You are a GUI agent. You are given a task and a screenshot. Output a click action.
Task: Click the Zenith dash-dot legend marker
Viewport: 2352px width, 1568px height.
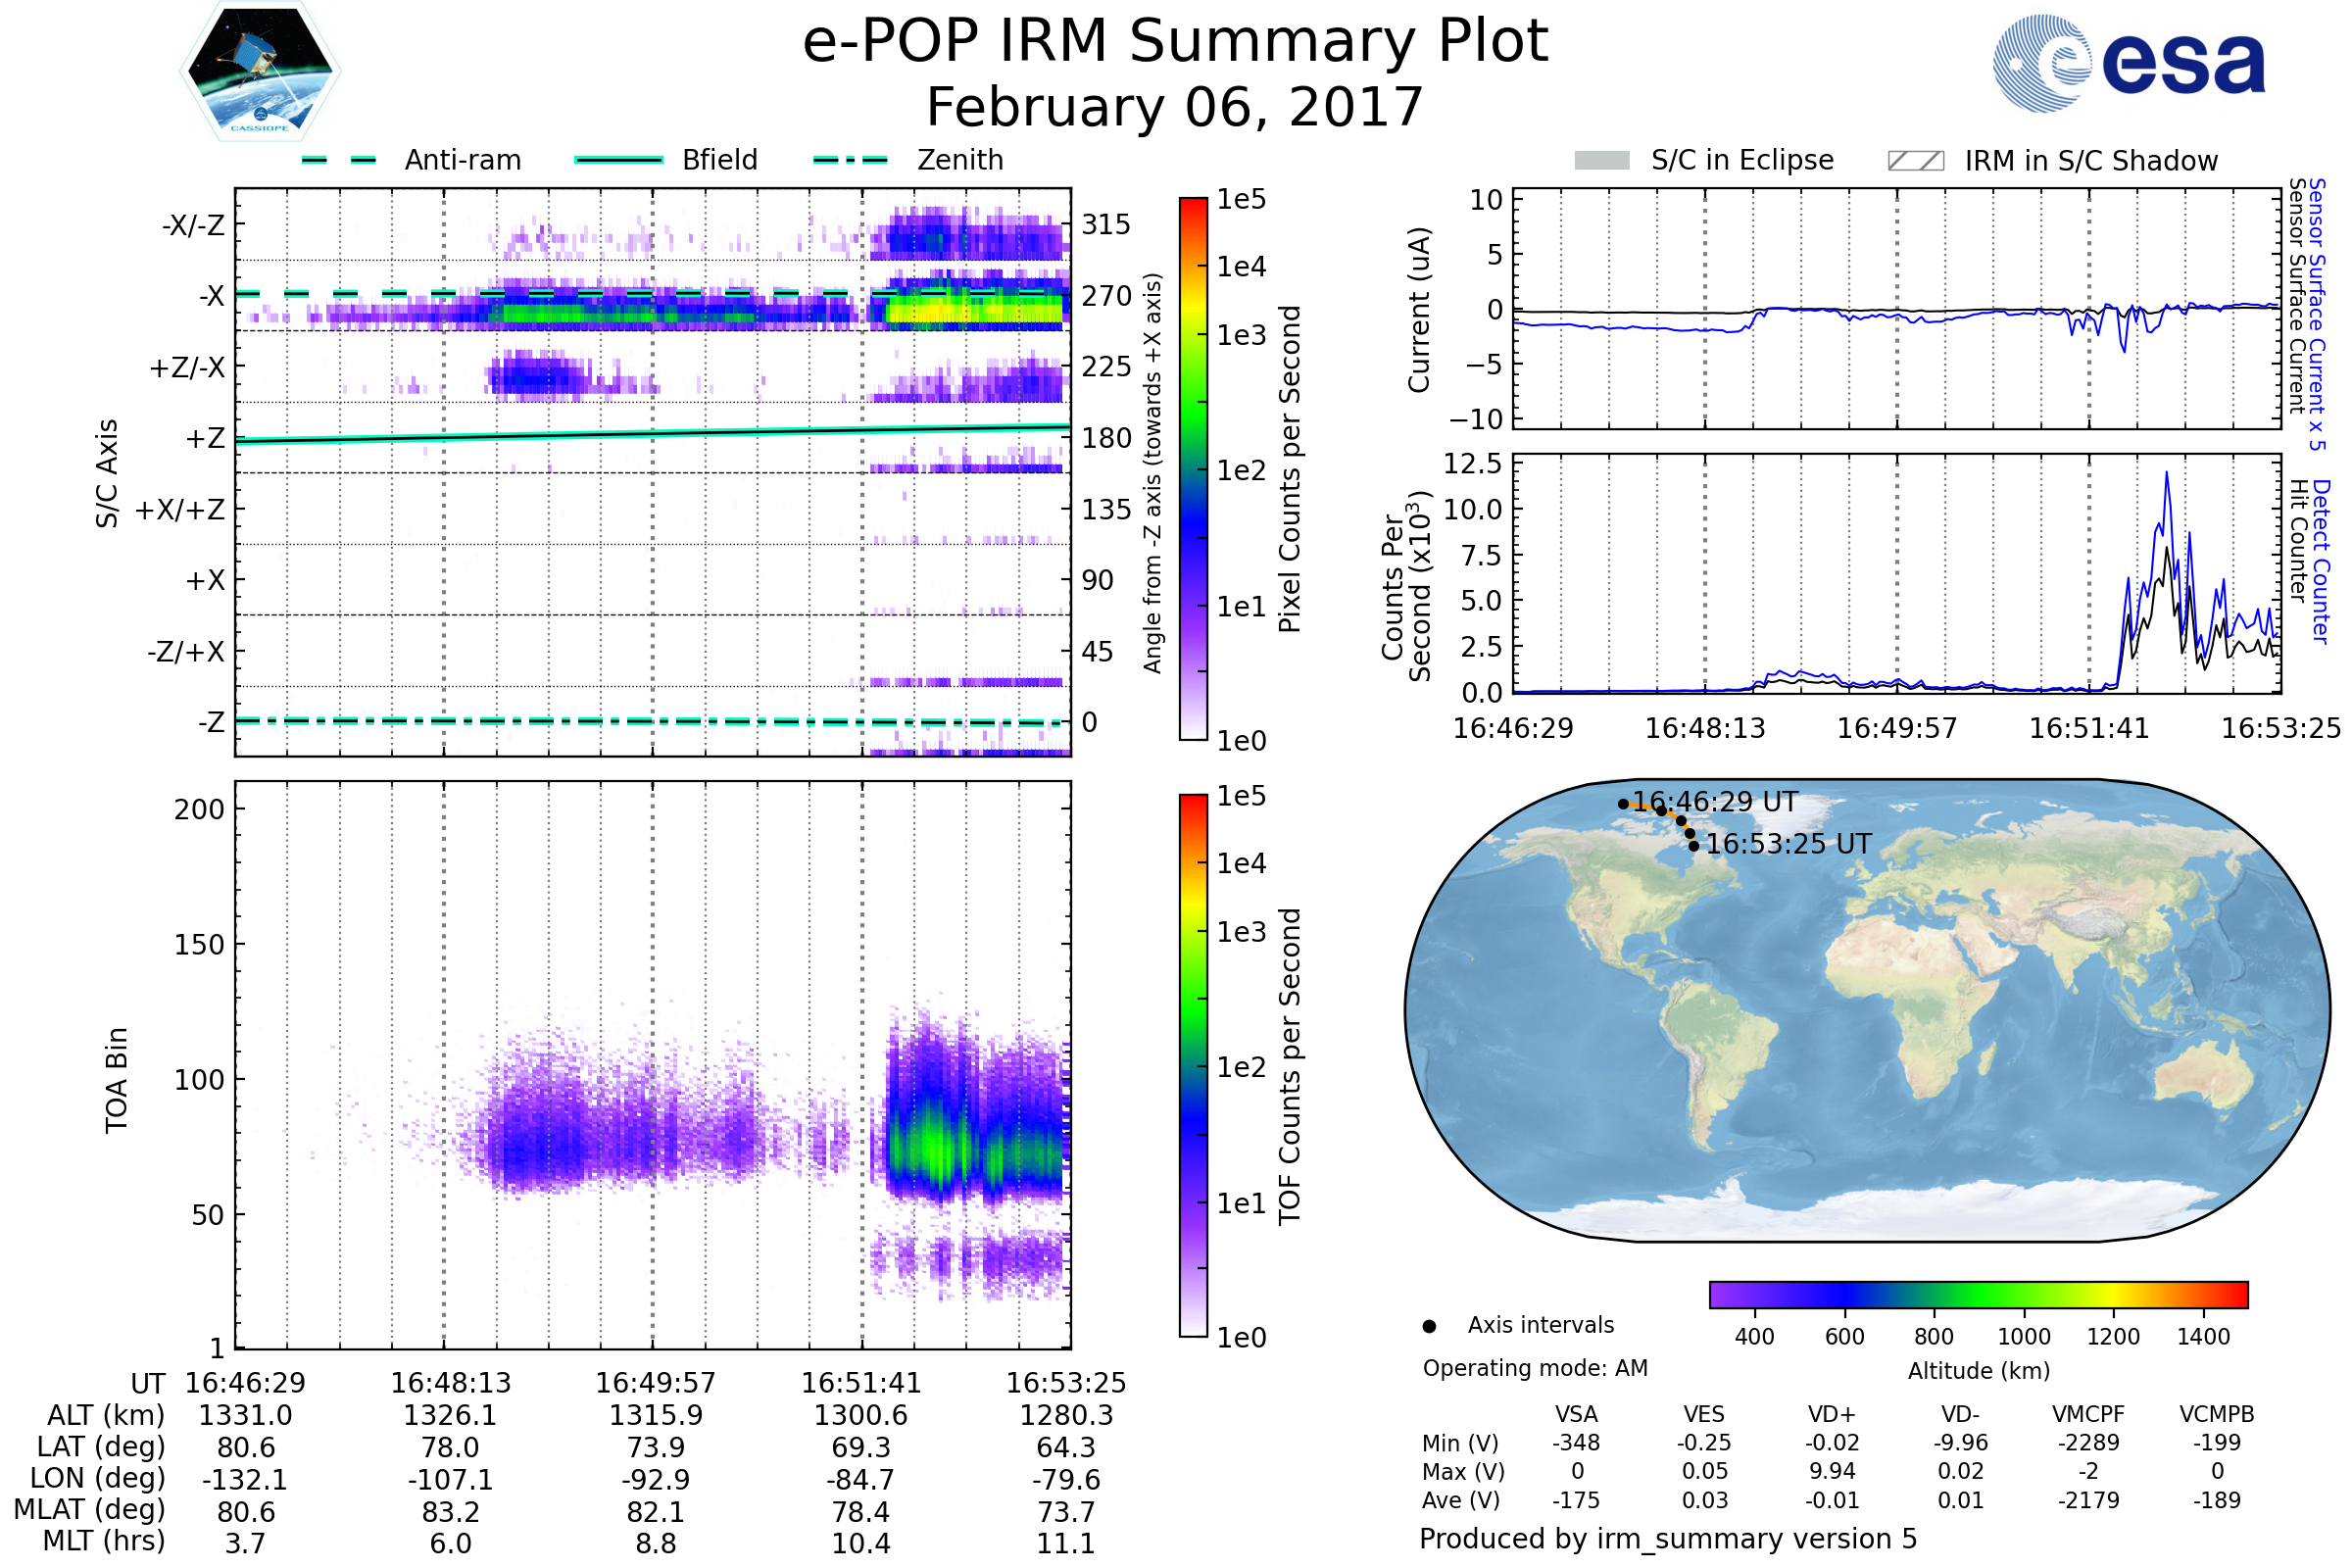[850, 160]
